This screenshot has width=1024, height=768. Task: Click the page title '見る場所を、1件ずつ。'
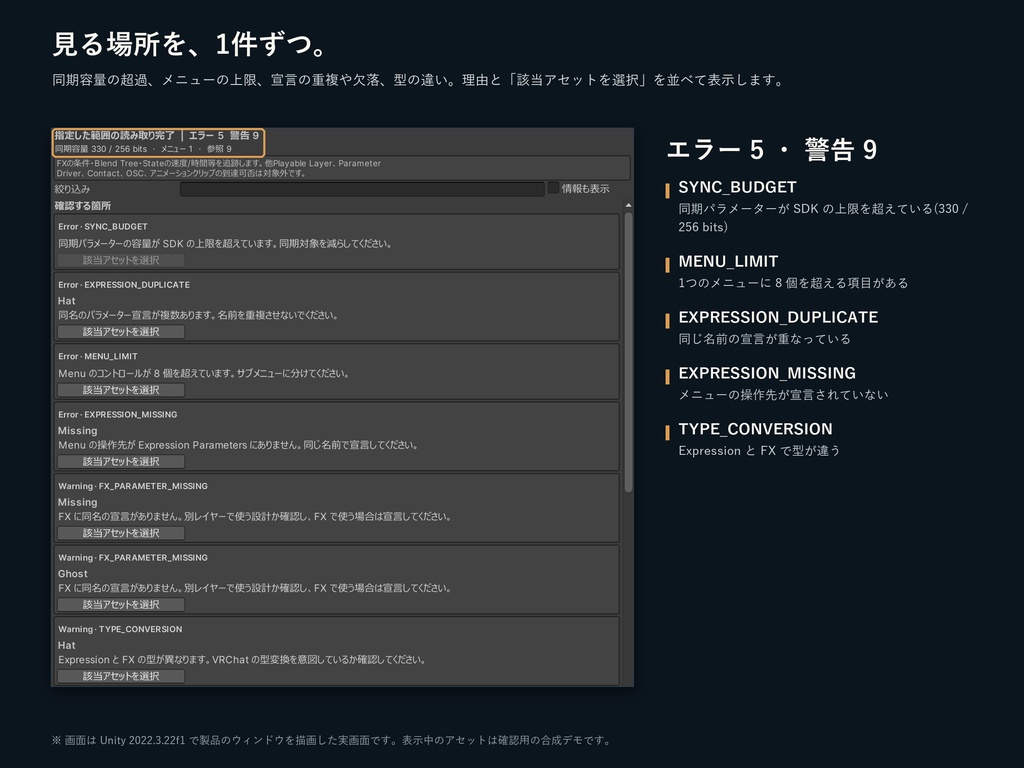(190, 44)
